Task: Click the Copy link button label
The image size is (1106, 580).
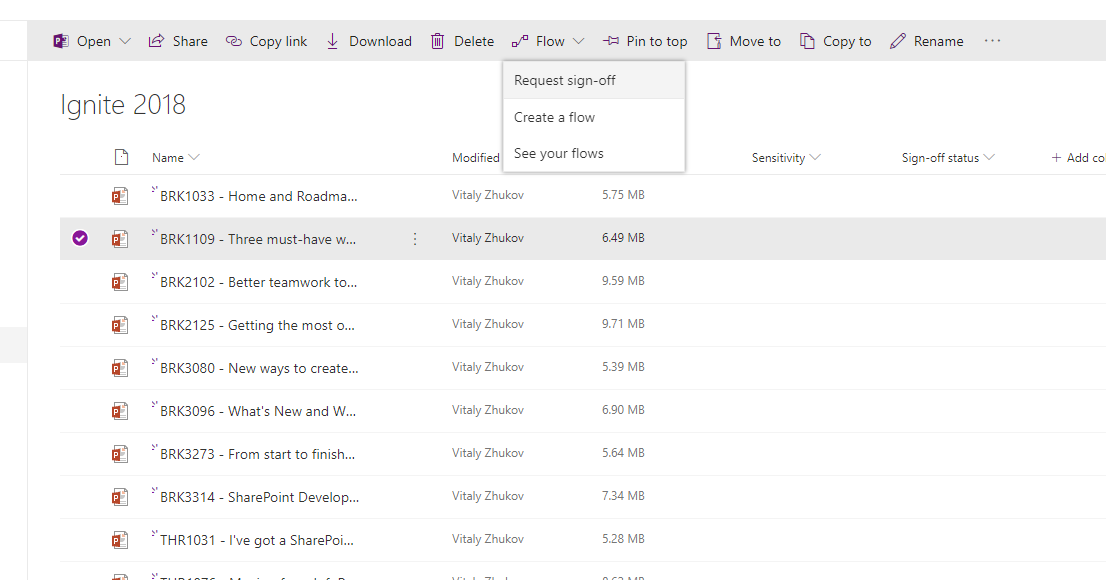Action: point(279,41)
